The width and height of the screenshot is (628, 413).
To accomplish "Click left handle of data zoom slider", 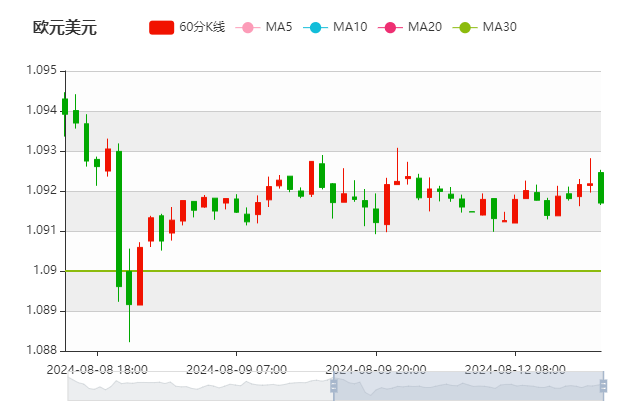I will pos(333,386).
